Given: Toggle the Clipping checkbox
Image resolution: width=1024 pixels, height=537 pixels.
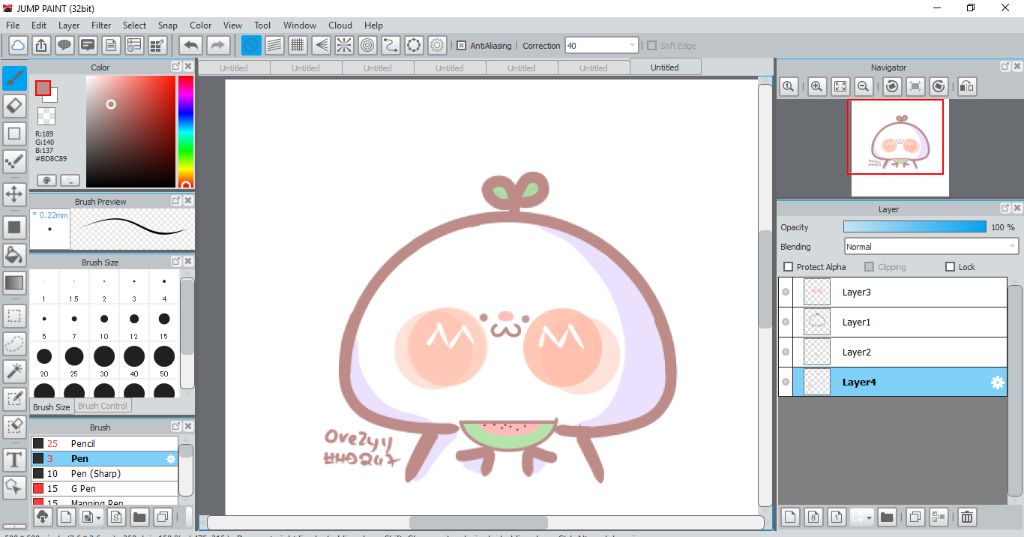Looking at the screenshot, I should point(869,267).
